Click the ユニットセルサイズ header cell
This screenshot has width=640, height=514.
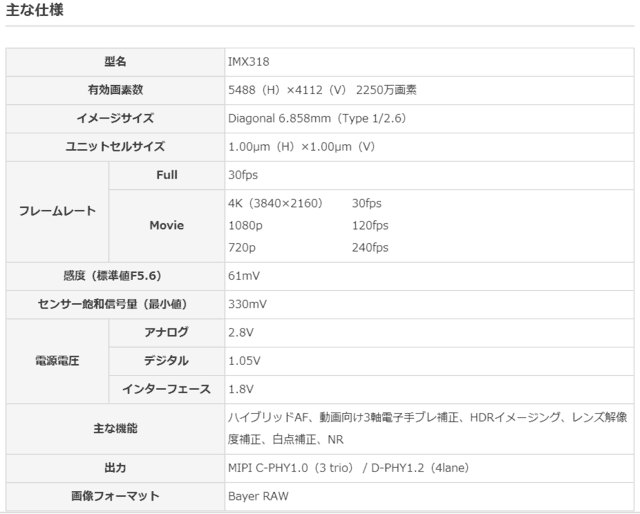coord(115,146)
